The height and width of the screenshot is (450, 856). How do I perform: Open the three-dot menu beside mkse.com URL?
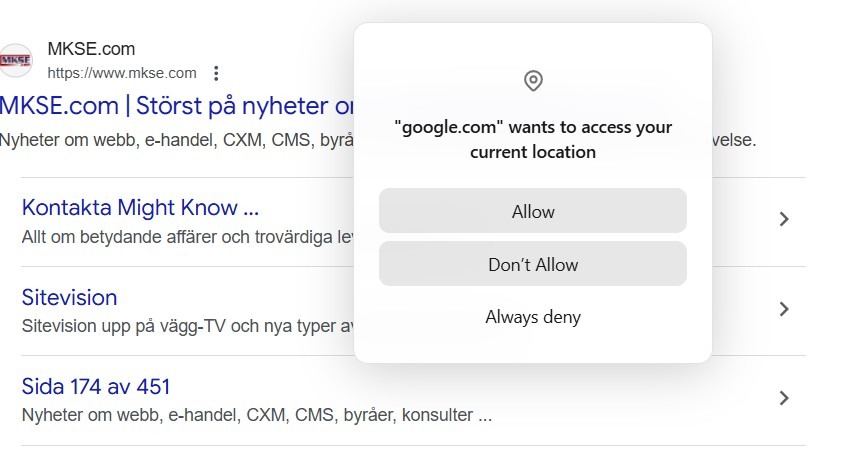pyautogui.click(x=216, y=73)
